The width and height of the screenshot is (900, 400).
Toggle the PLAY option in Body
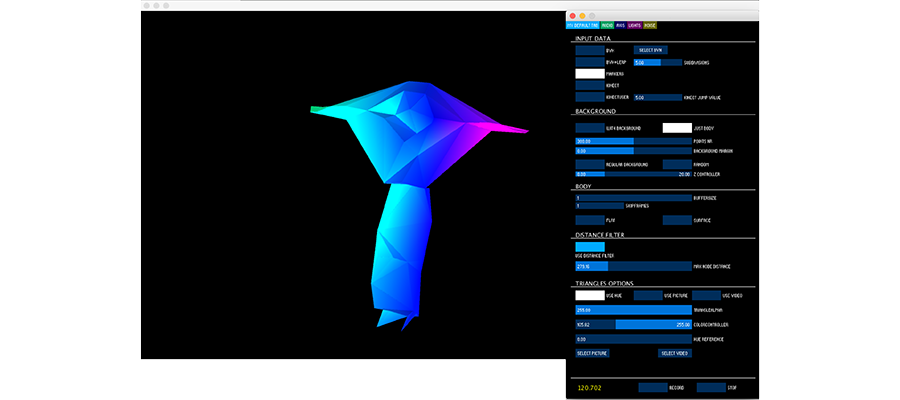(x=590, y=220)
